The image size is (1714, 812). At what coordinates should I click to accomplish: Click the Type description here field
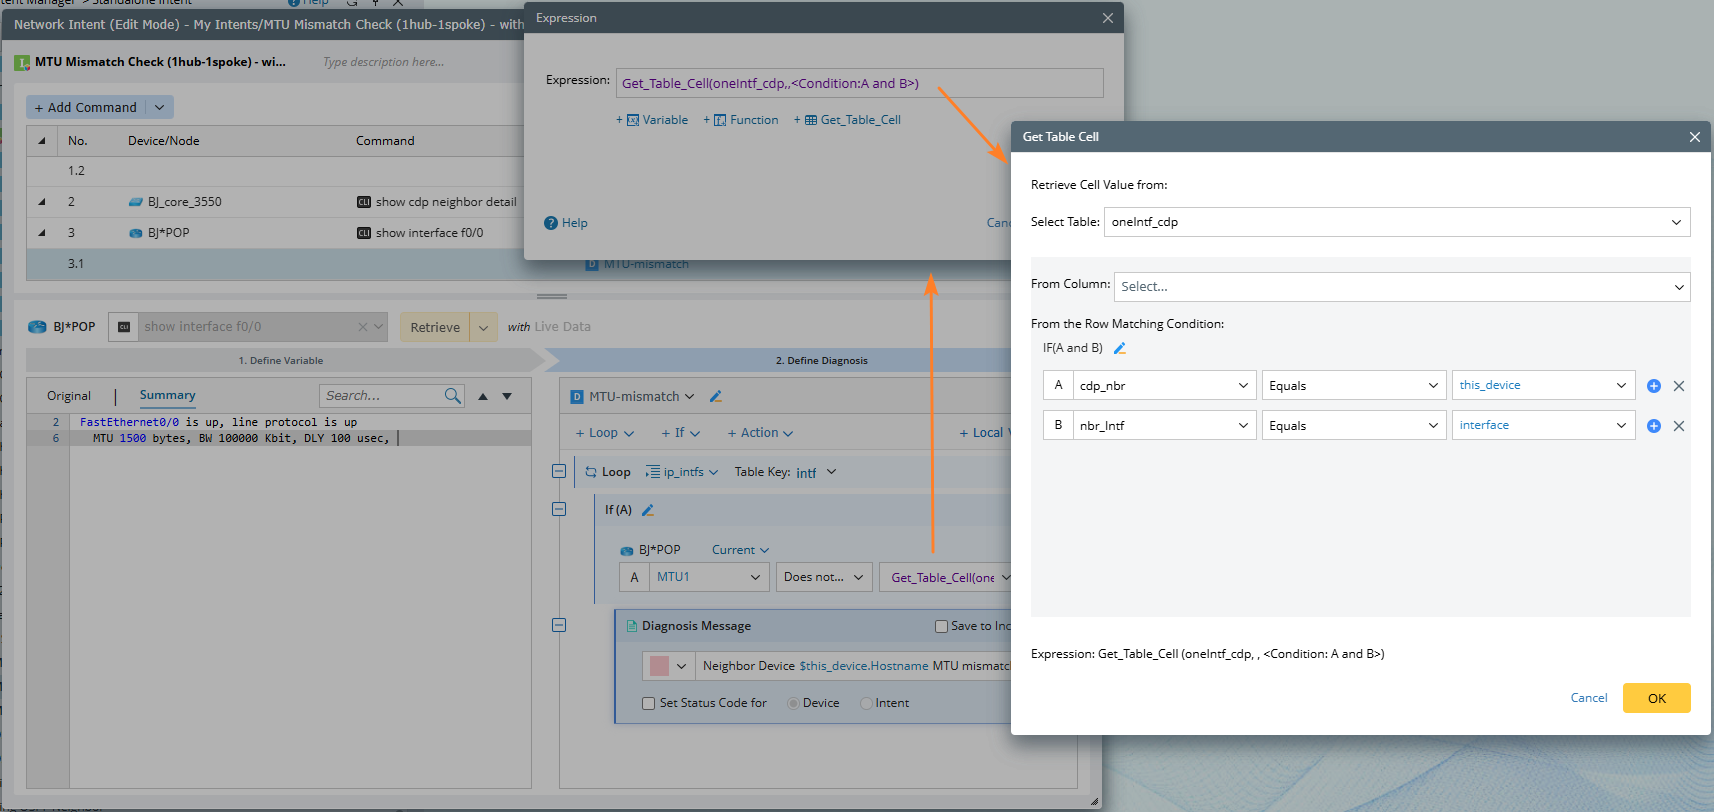point(384,62)
